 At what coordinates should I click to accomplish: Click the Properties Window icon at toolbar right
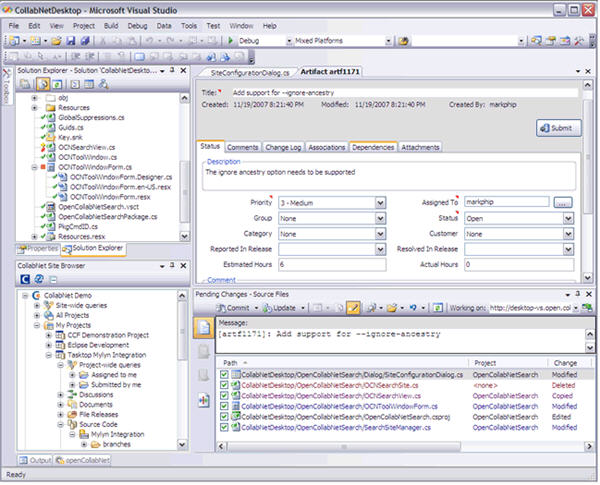coord(551,41)
